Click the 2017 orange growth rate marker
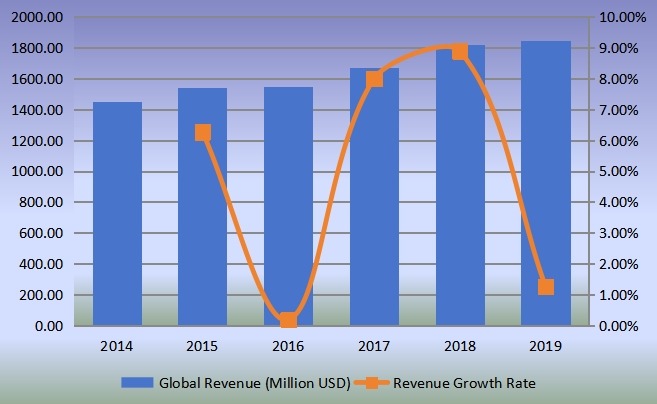The width and height of the screenshot is (657, 404). click(374, 79)
